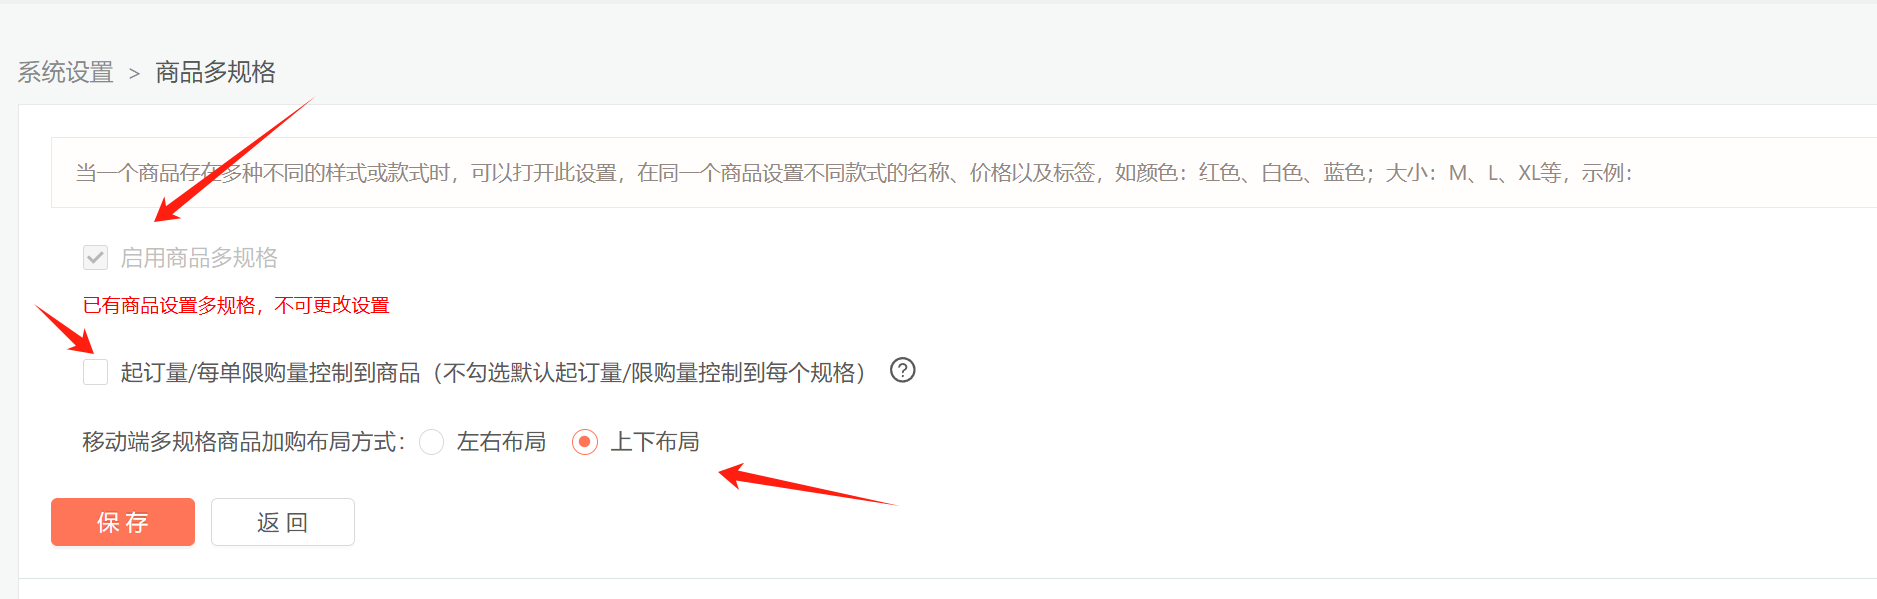Click the 左右布局 text label

tap(501, 442)
